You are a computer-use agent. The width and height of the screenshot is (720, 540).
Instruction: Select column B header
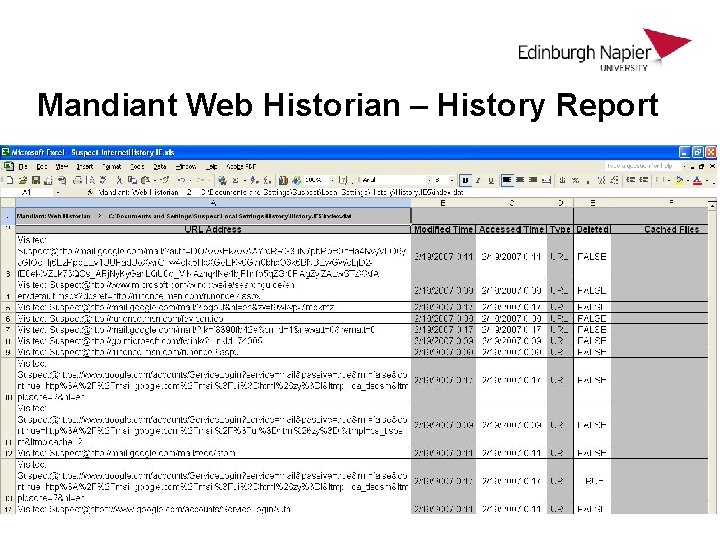(443, 202)
